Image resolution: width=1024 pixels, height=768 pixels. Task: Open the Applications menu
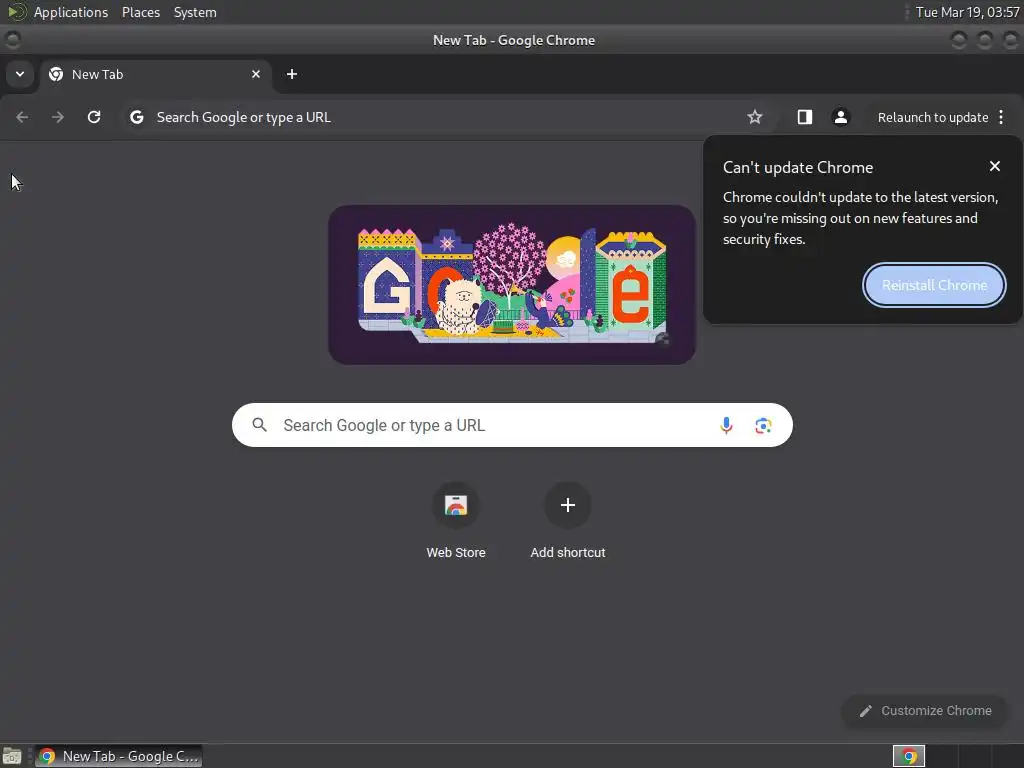click(x=71, y=12)
